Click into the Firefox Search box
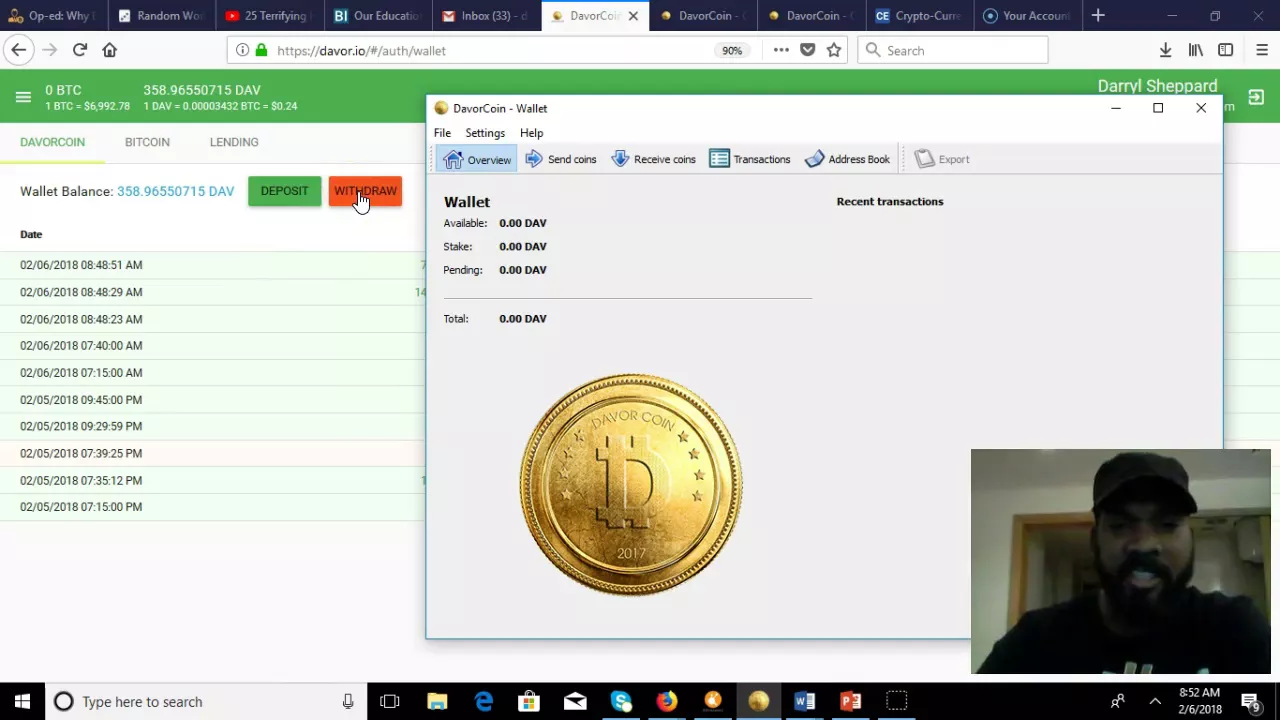 click(952, 50)
